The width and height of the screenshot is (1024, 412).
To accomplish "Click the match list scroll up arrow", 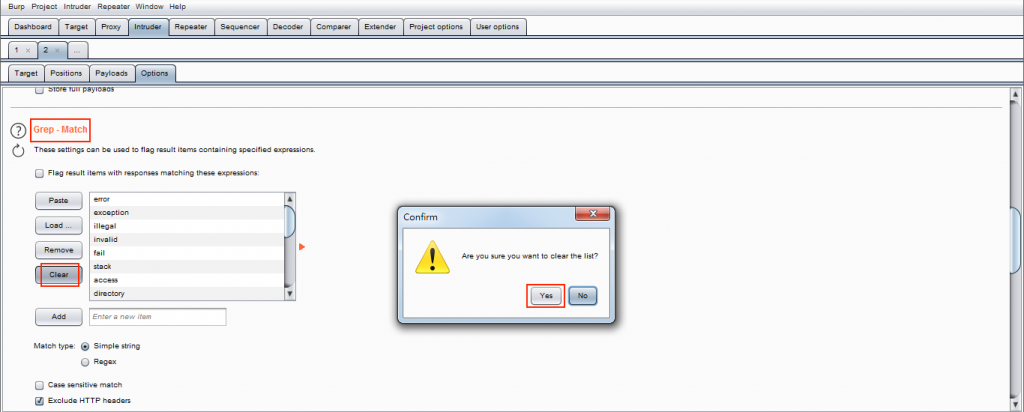I will point(290,198).
